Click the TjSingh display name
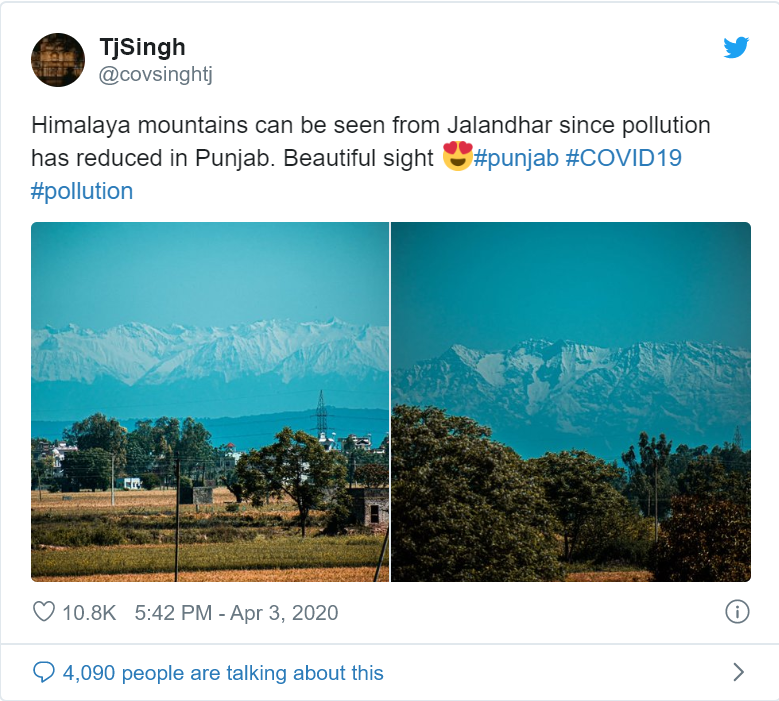The width and height of the screenshot is (779, 701). (142, 47)
